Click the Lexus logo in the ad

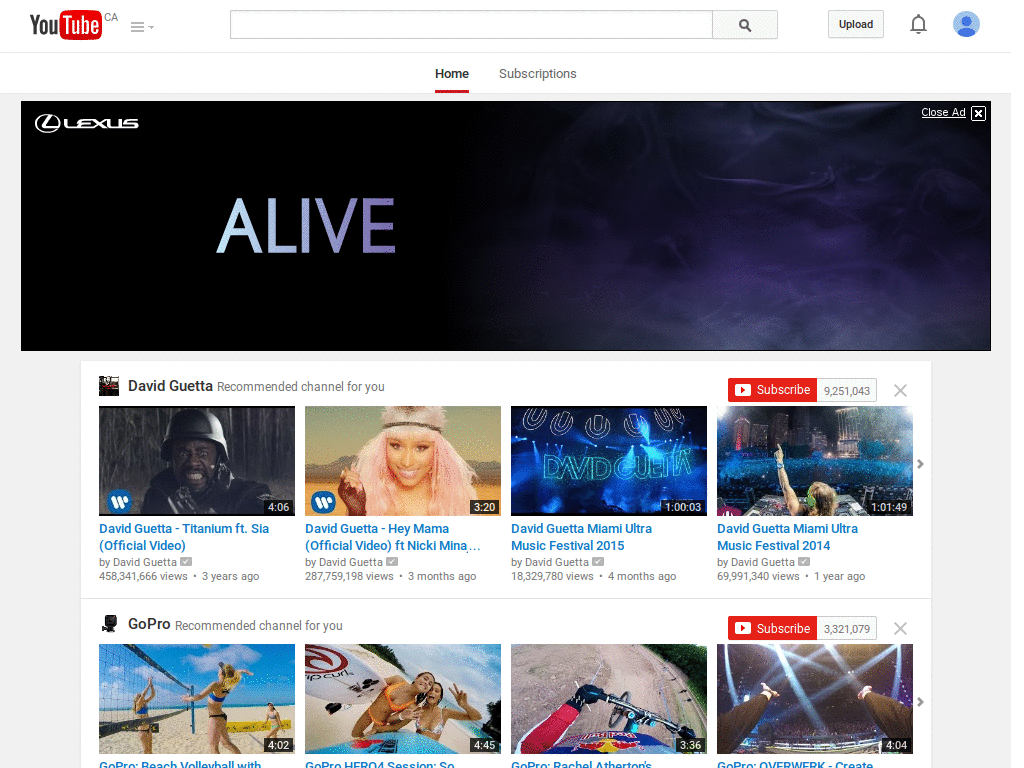87,123
